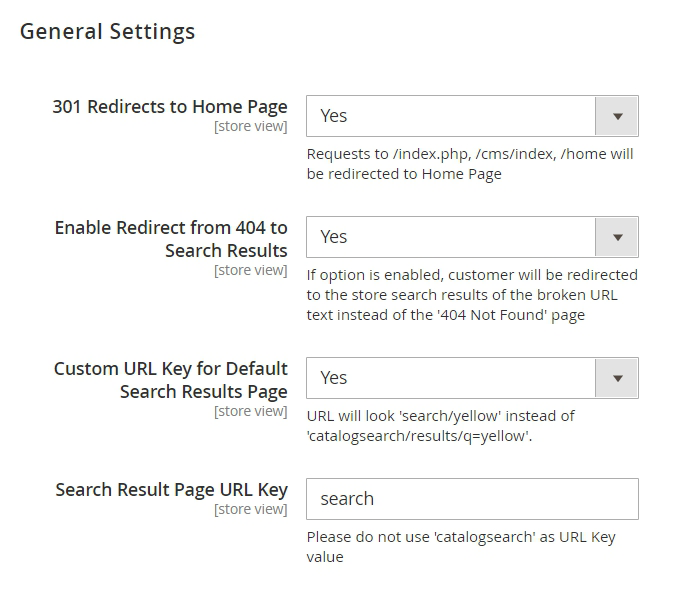Click 'Custom URL Key for Default Search' label
The width and height of the screenshot is (680, 590).
coord(171,380)
